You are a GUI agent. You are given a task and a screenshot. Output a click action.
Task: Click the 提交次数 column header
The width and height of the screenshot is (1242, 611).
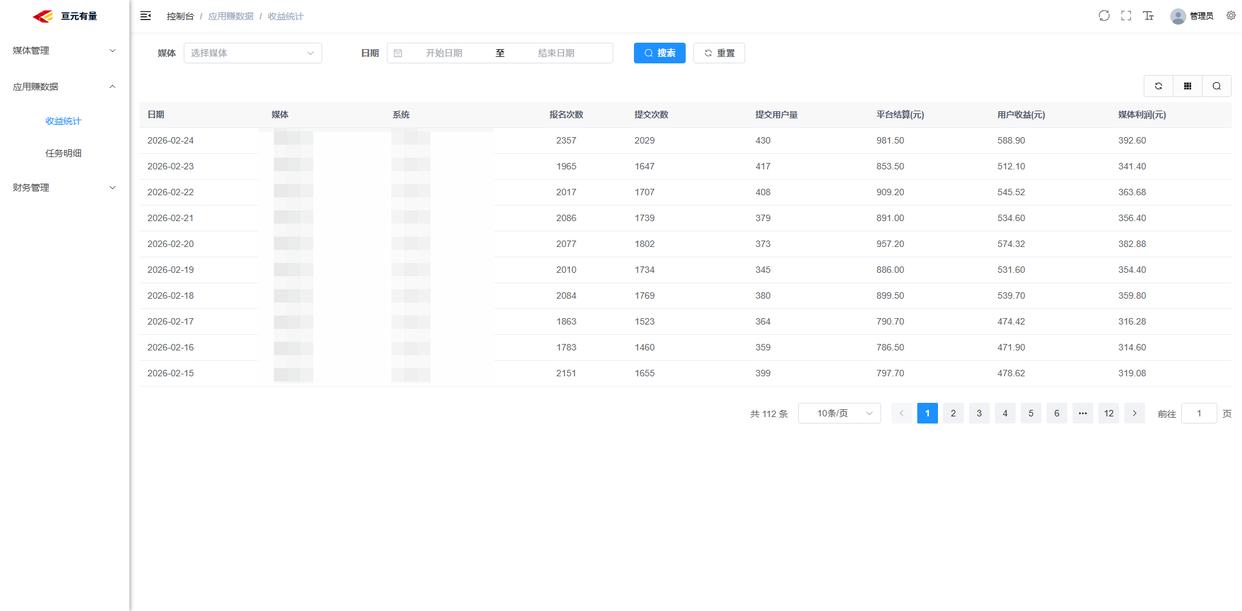coord(651,115)
